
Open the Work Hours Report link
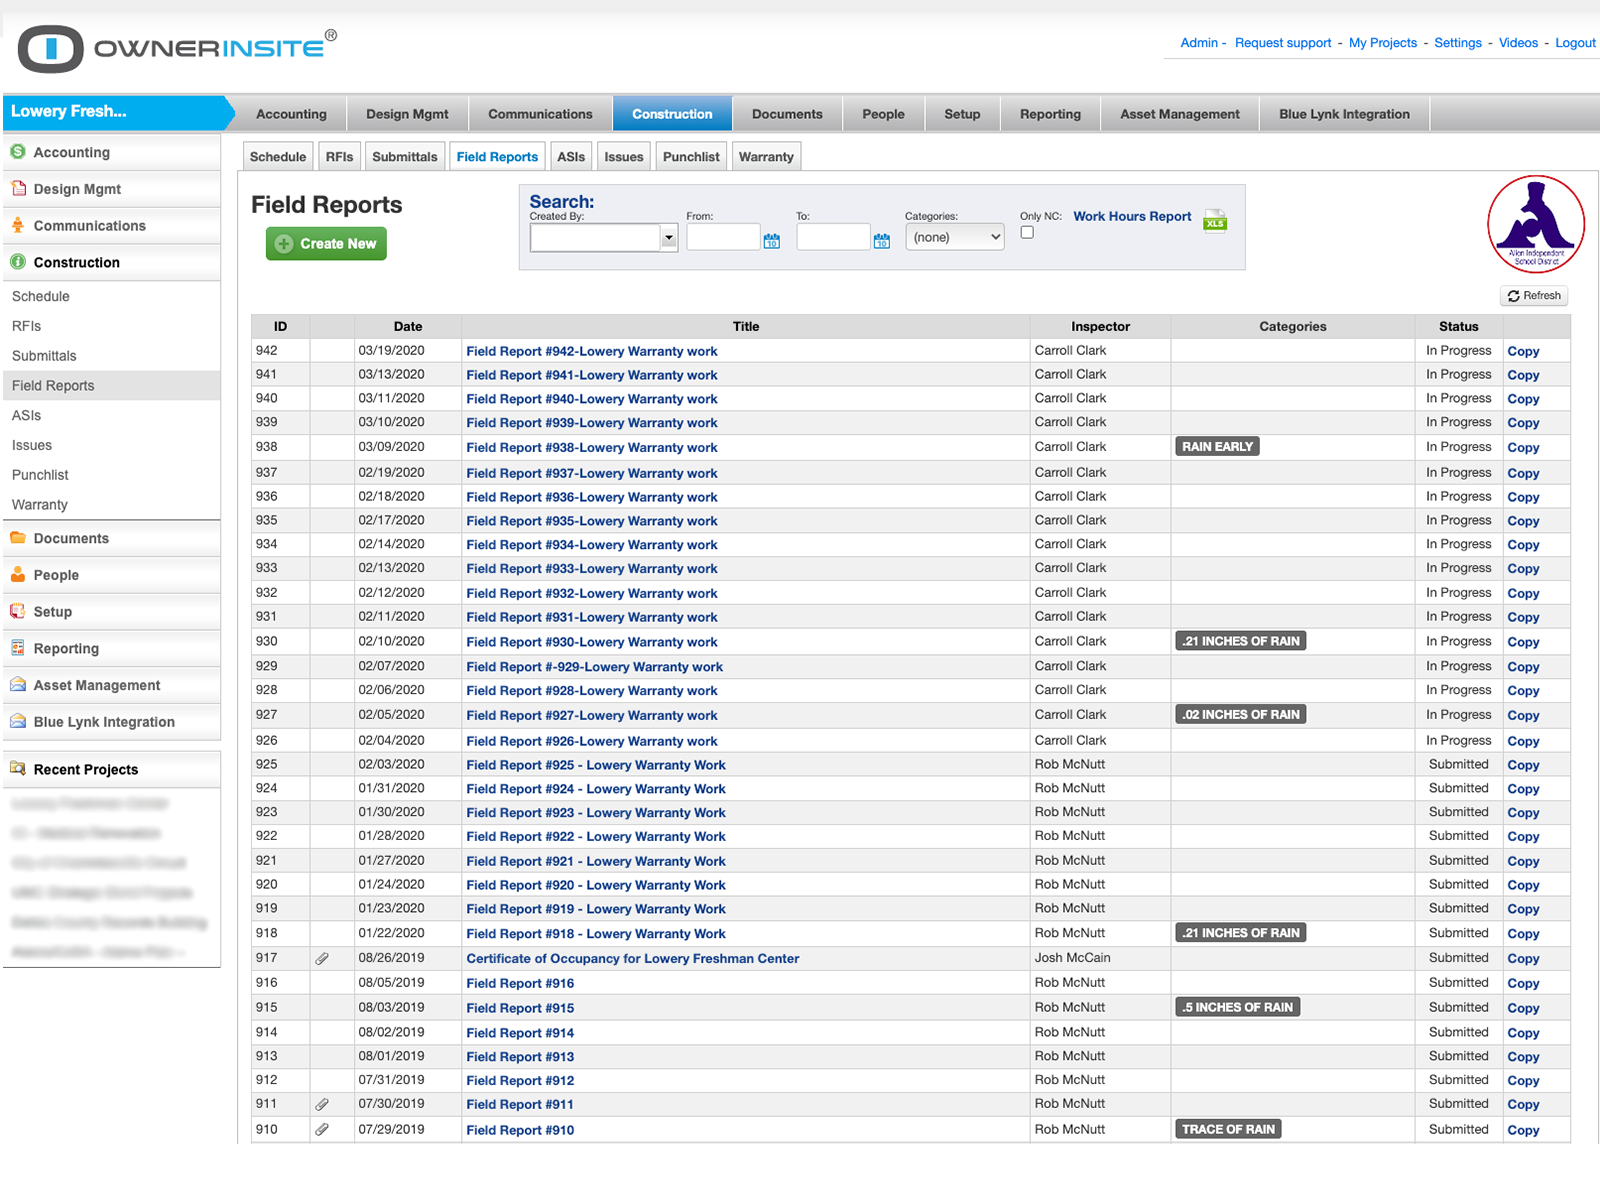tap(1131, 216)
